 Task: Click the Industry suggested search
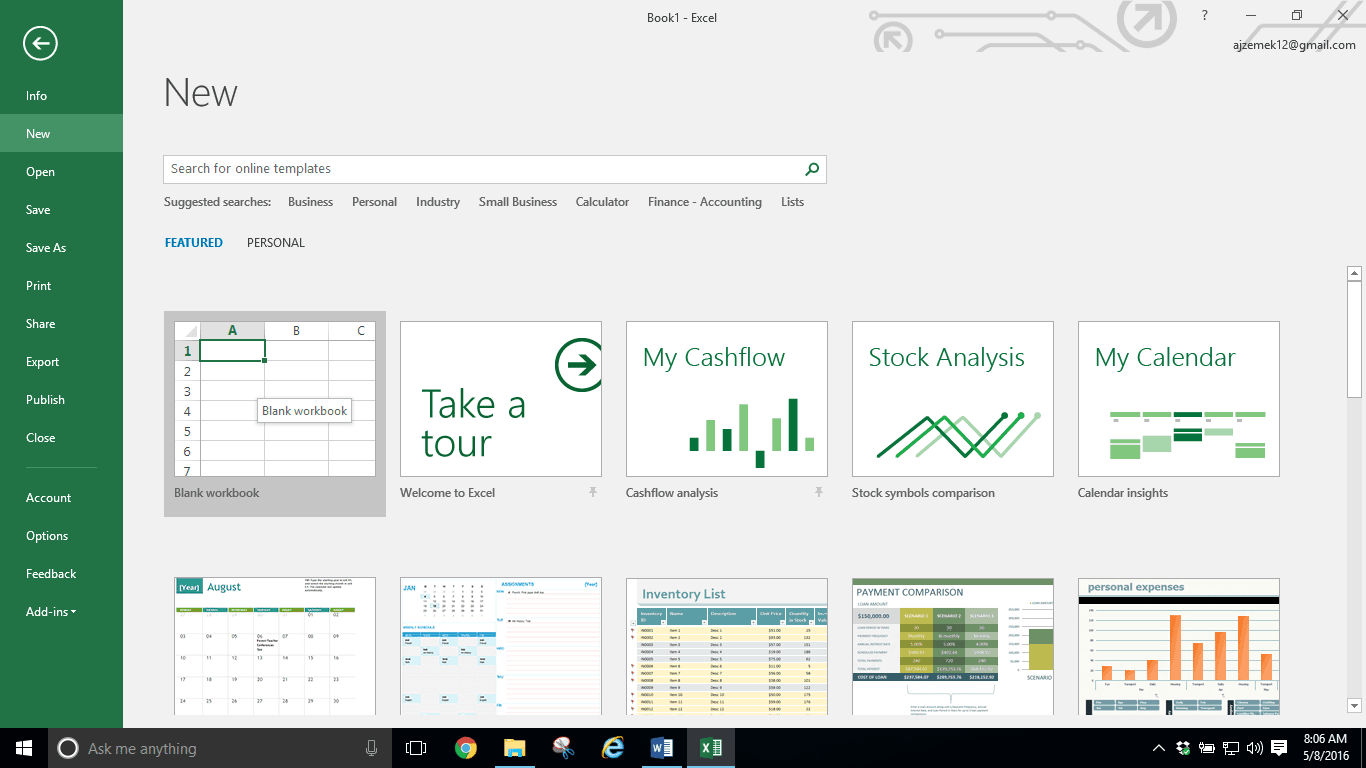pyautogui.click(x=438, y=202)
